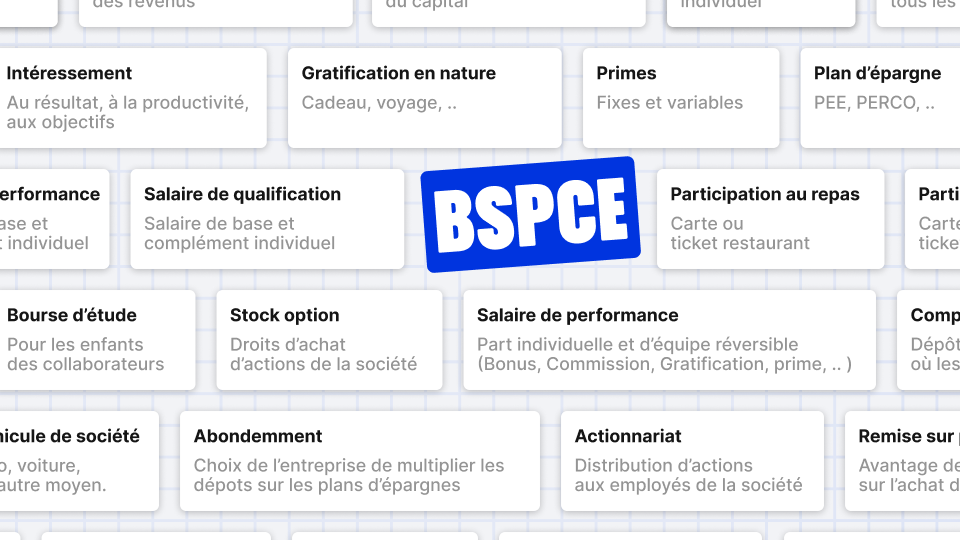
Task: Select the Primes card
Action: (x=681, y=98)
